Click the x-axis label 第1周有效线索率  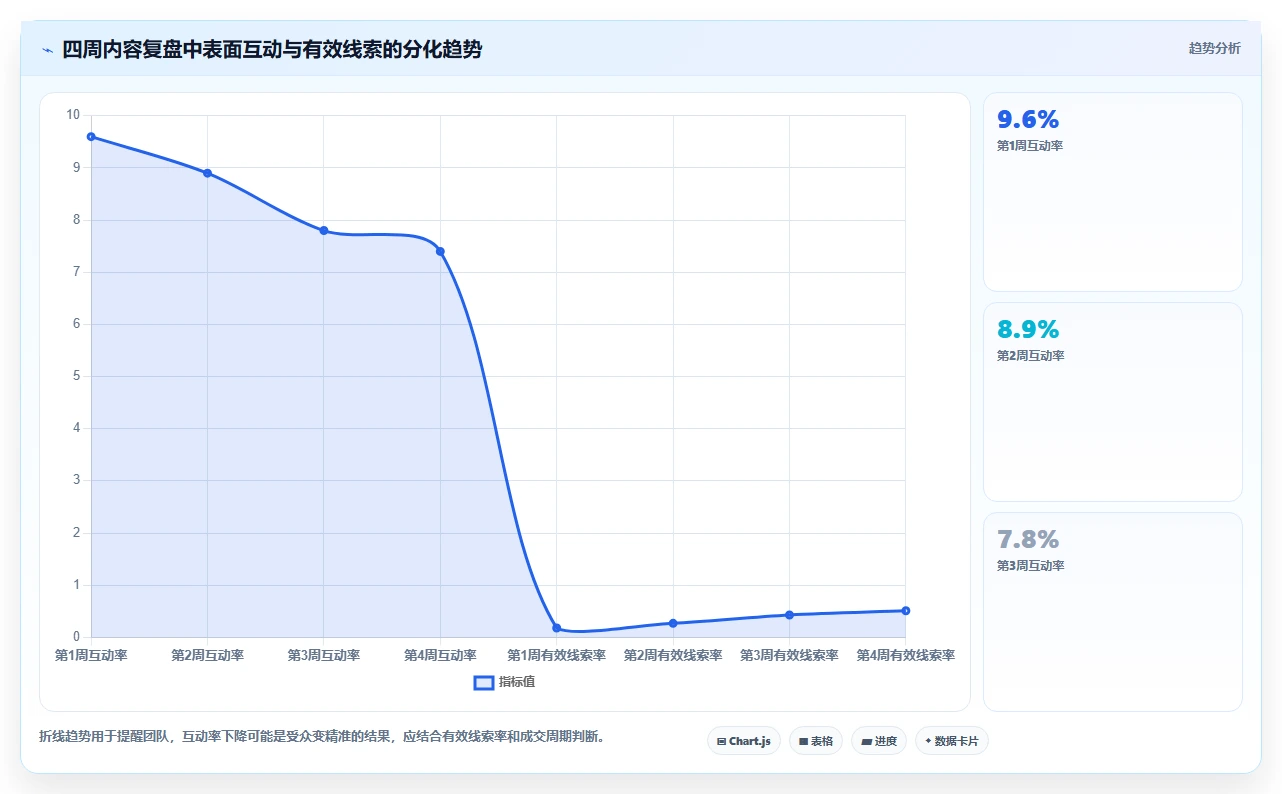[557, 655]
